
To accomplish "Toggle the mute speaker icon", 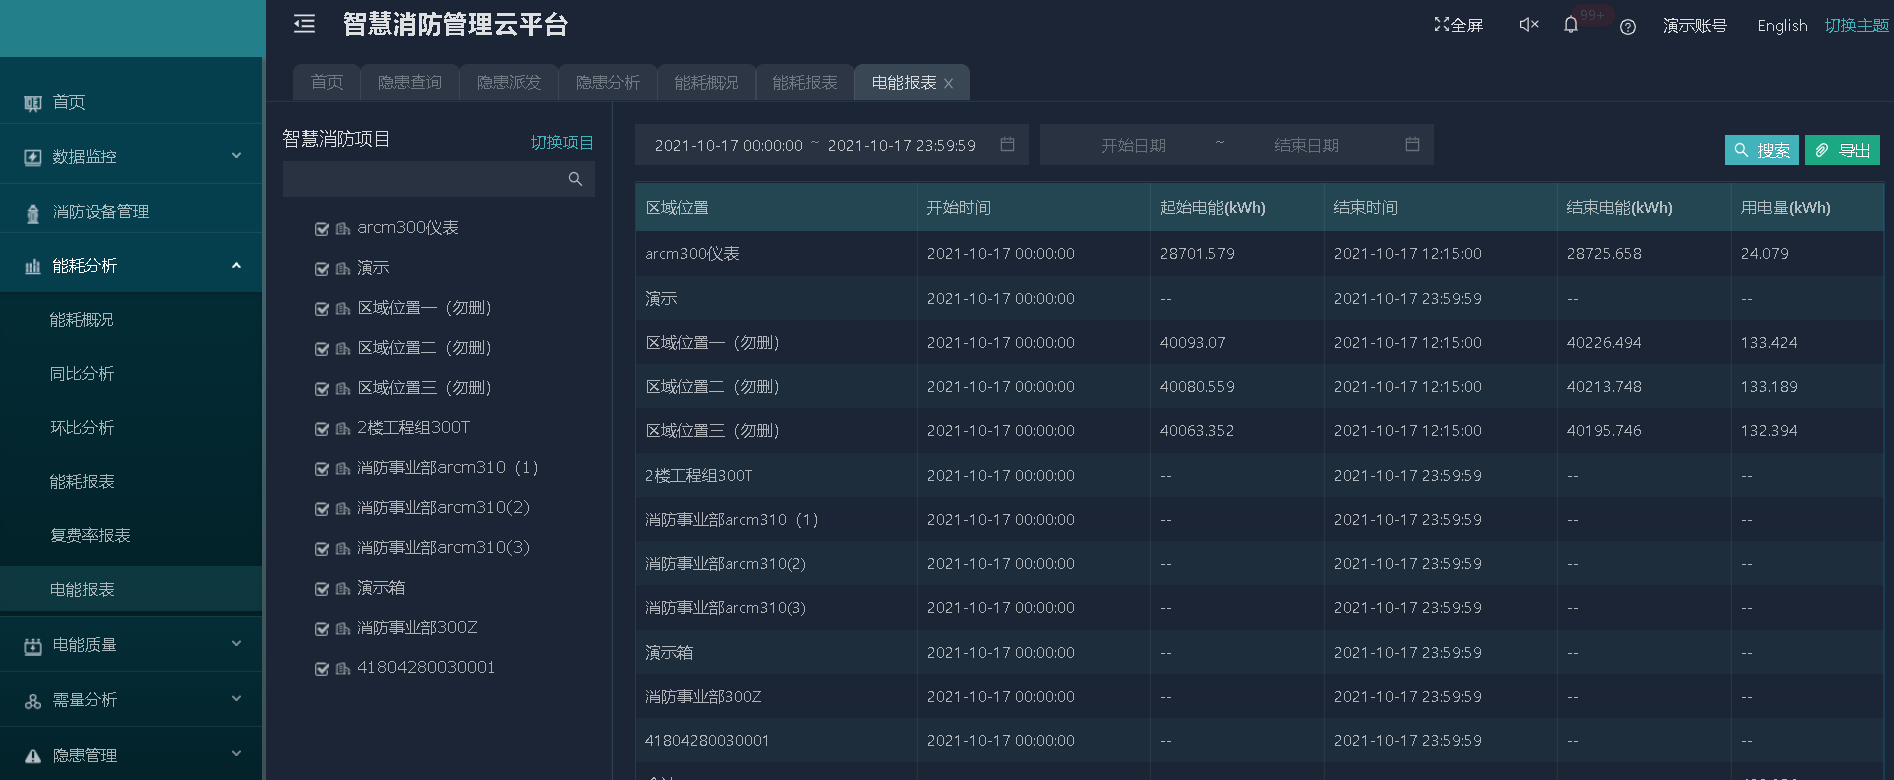I will pos(1528,24).
